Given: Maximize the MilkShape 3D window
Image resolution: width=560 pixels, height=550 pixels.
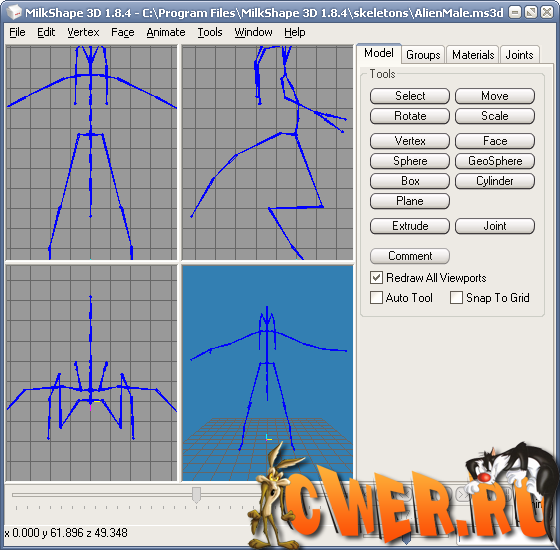Looking at the screenshot, I should tap(531, 13).
